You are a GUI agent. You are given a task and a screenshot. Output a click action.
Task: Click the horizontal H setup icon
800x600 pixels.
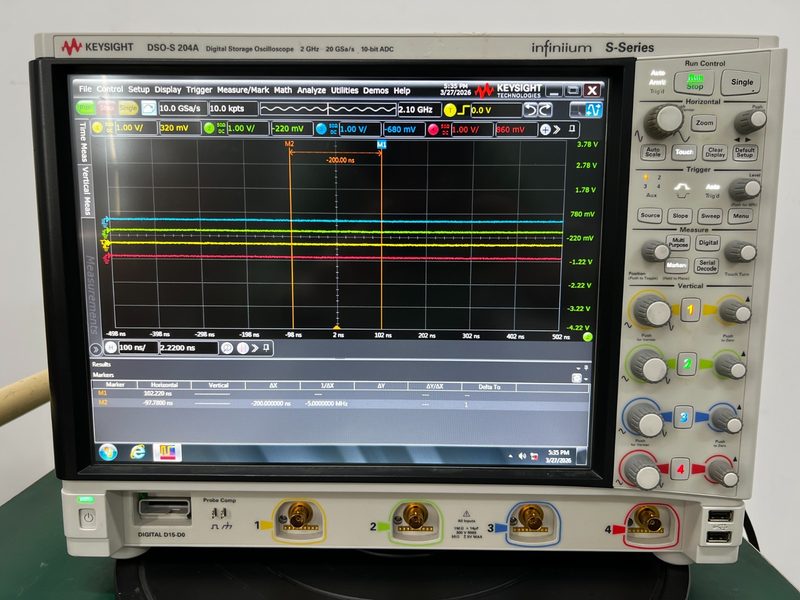[x=111, y=347]
